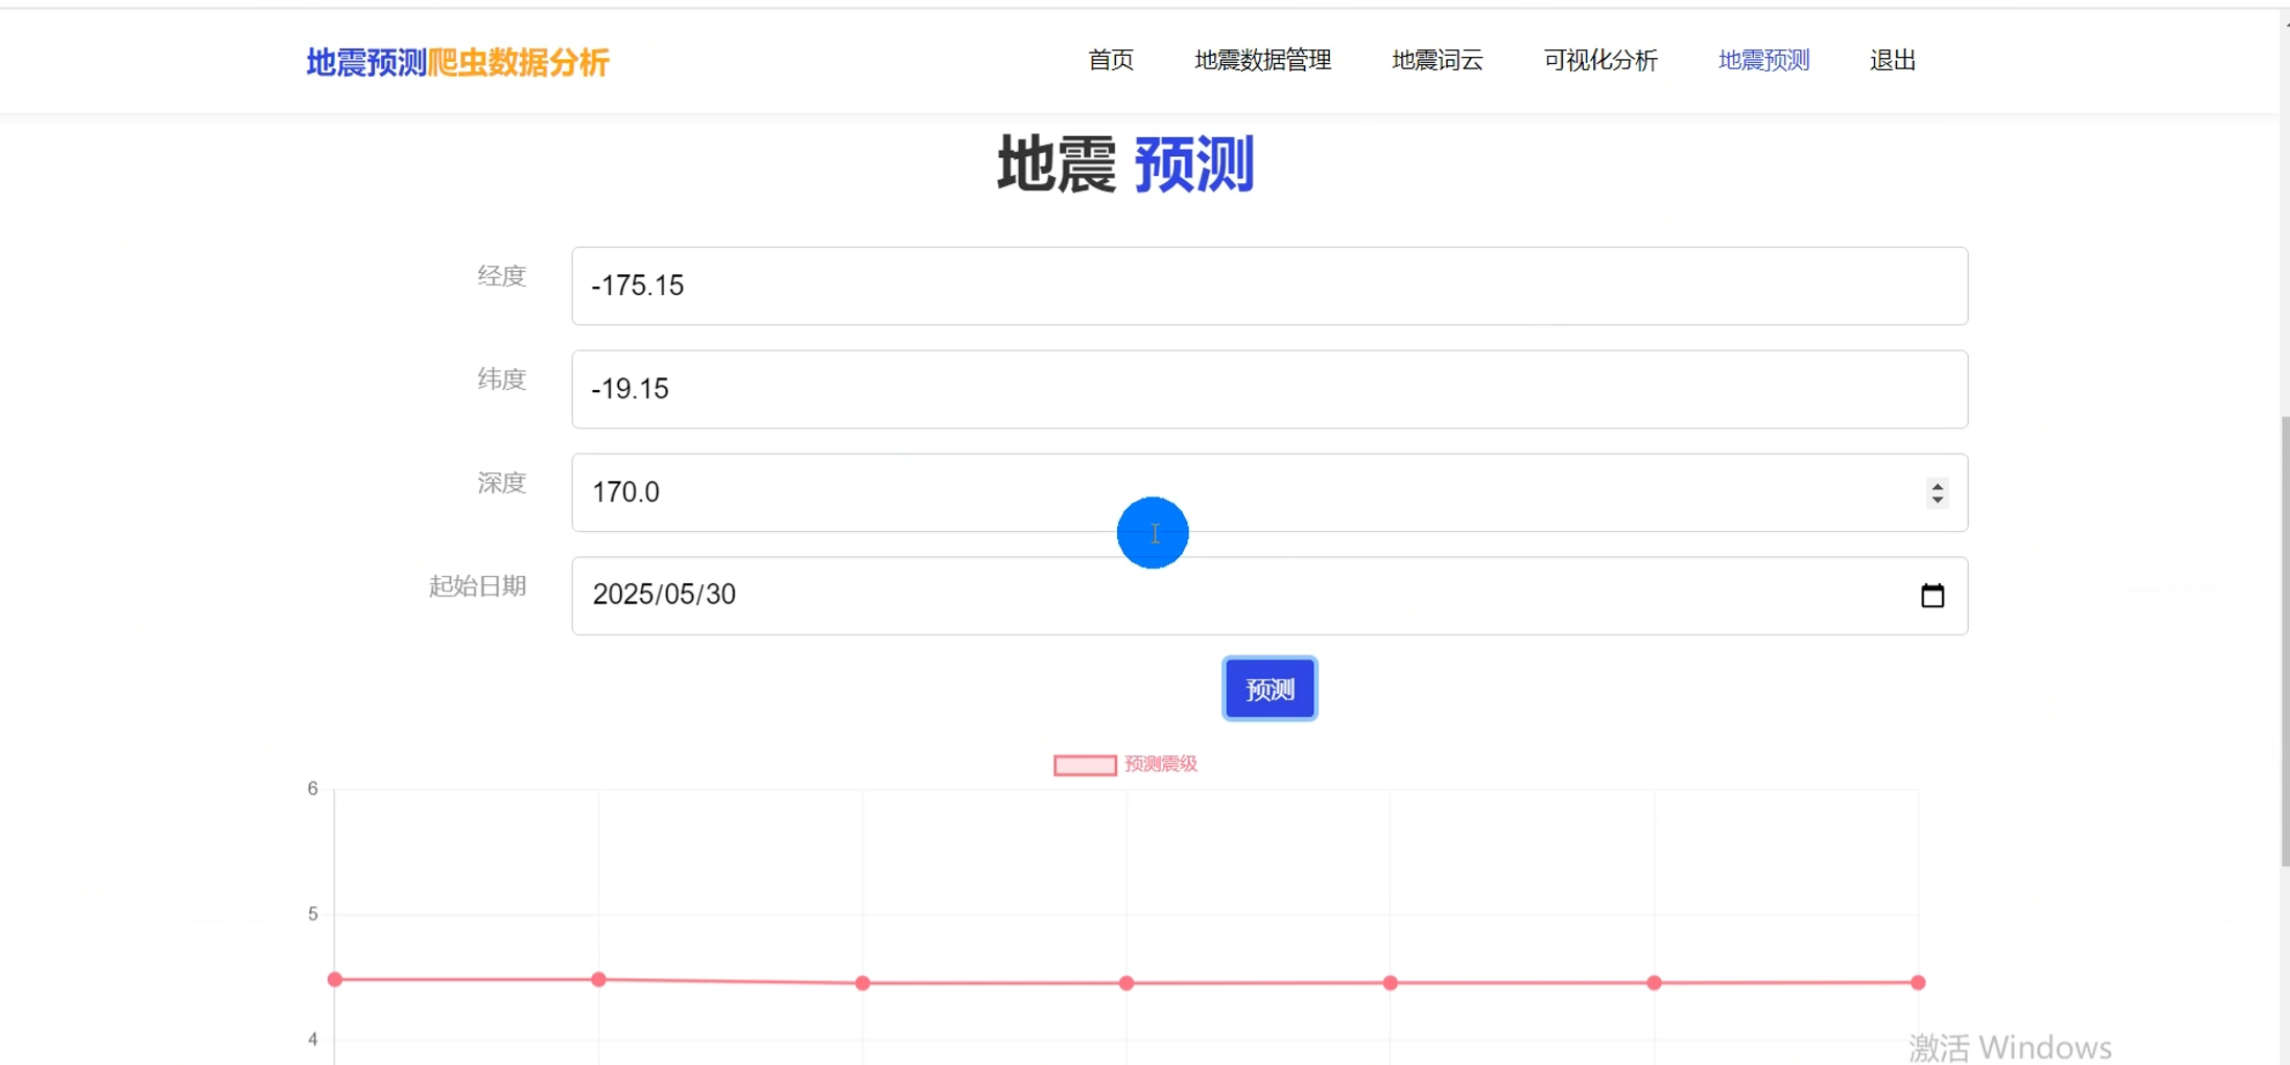Click the 地震预测爬虫数据分析 logo
Screen dimensions: 2290x1065
point(458,61)
